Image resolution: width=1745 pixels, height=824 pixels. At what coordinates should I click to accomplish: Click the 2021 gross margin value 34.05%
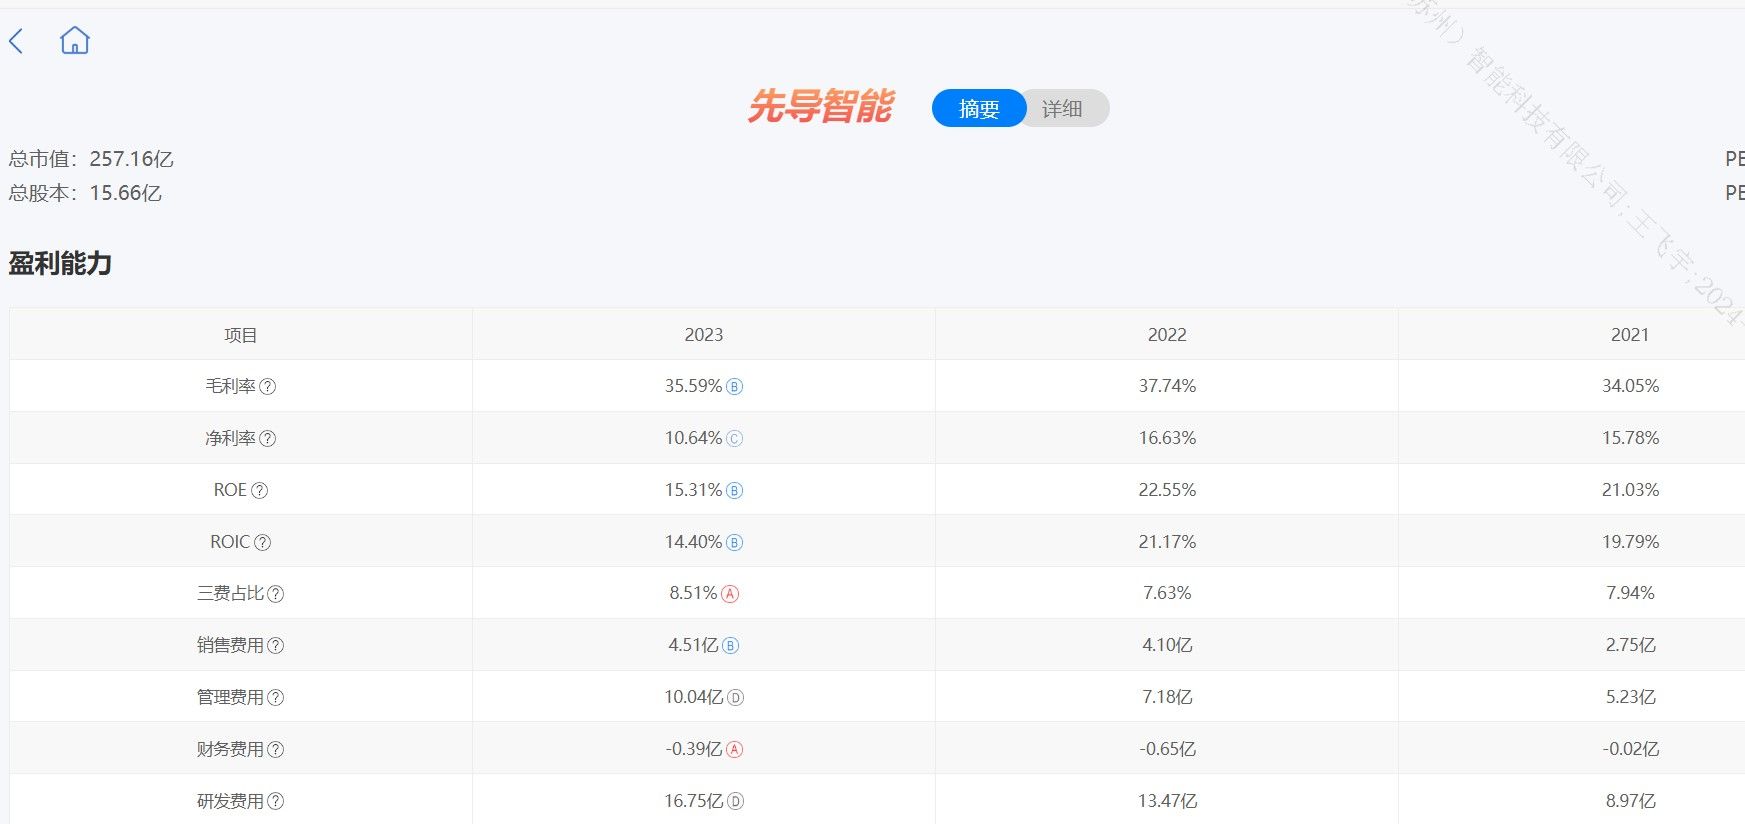(1630, 386)
